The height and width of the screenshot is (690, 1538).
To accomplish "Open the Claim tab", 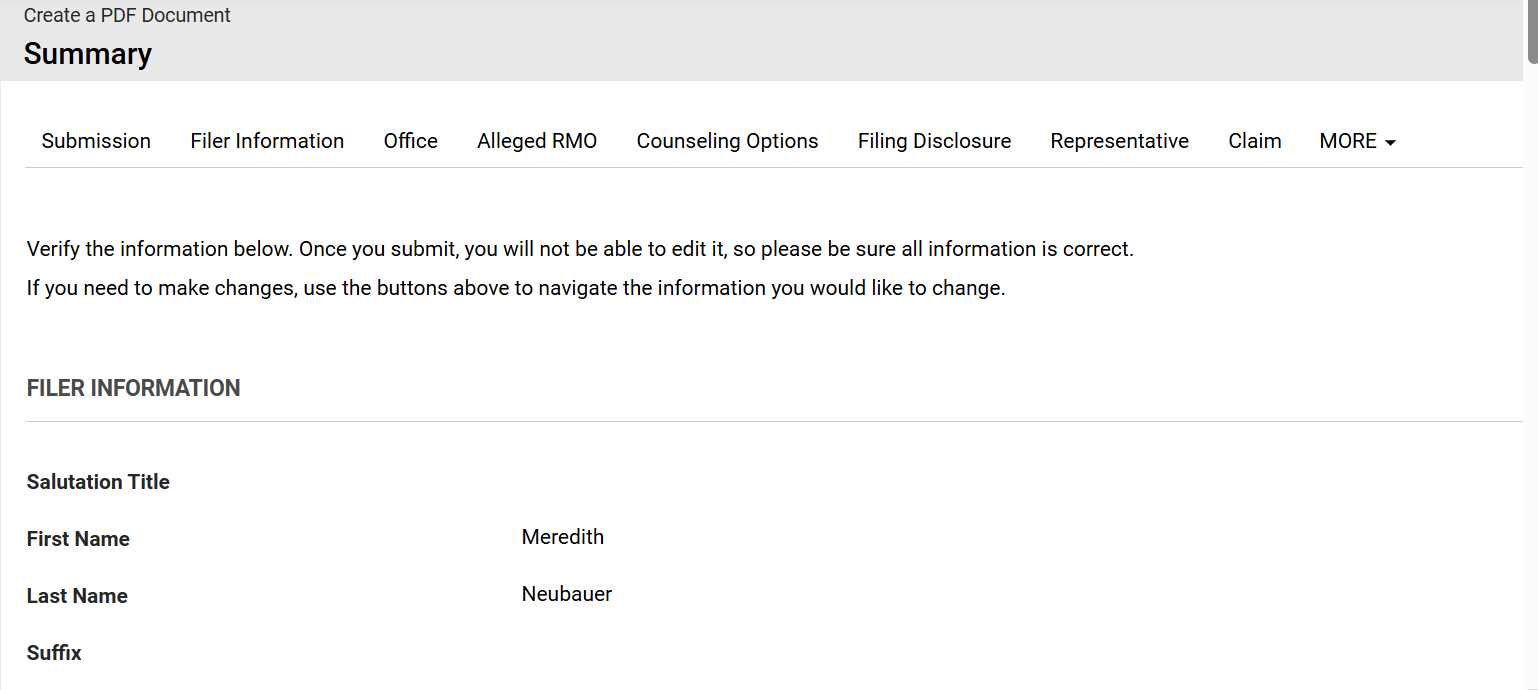I will click(x=1254, y=141).
